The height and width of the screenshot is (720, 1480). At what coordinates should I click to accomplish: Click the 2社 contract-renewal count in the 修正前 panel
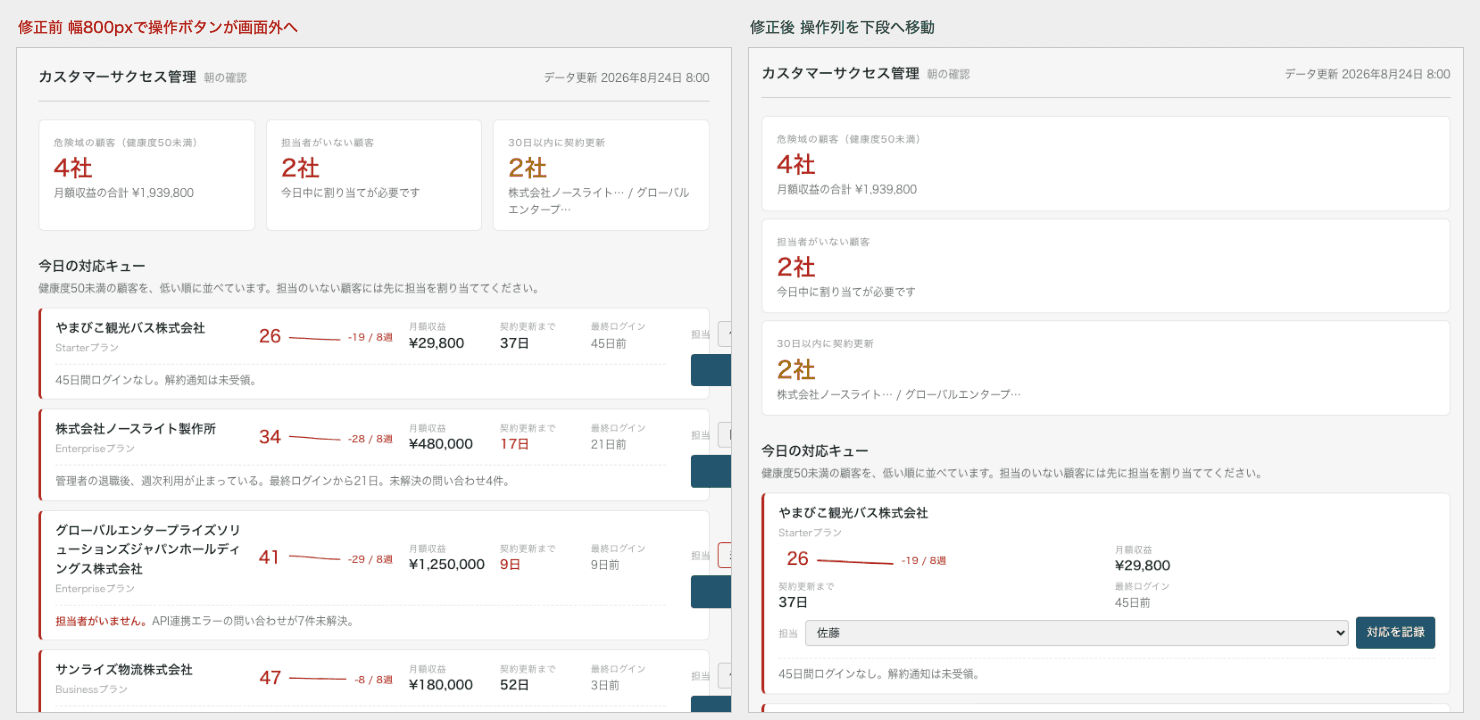(x=528, y=167)
